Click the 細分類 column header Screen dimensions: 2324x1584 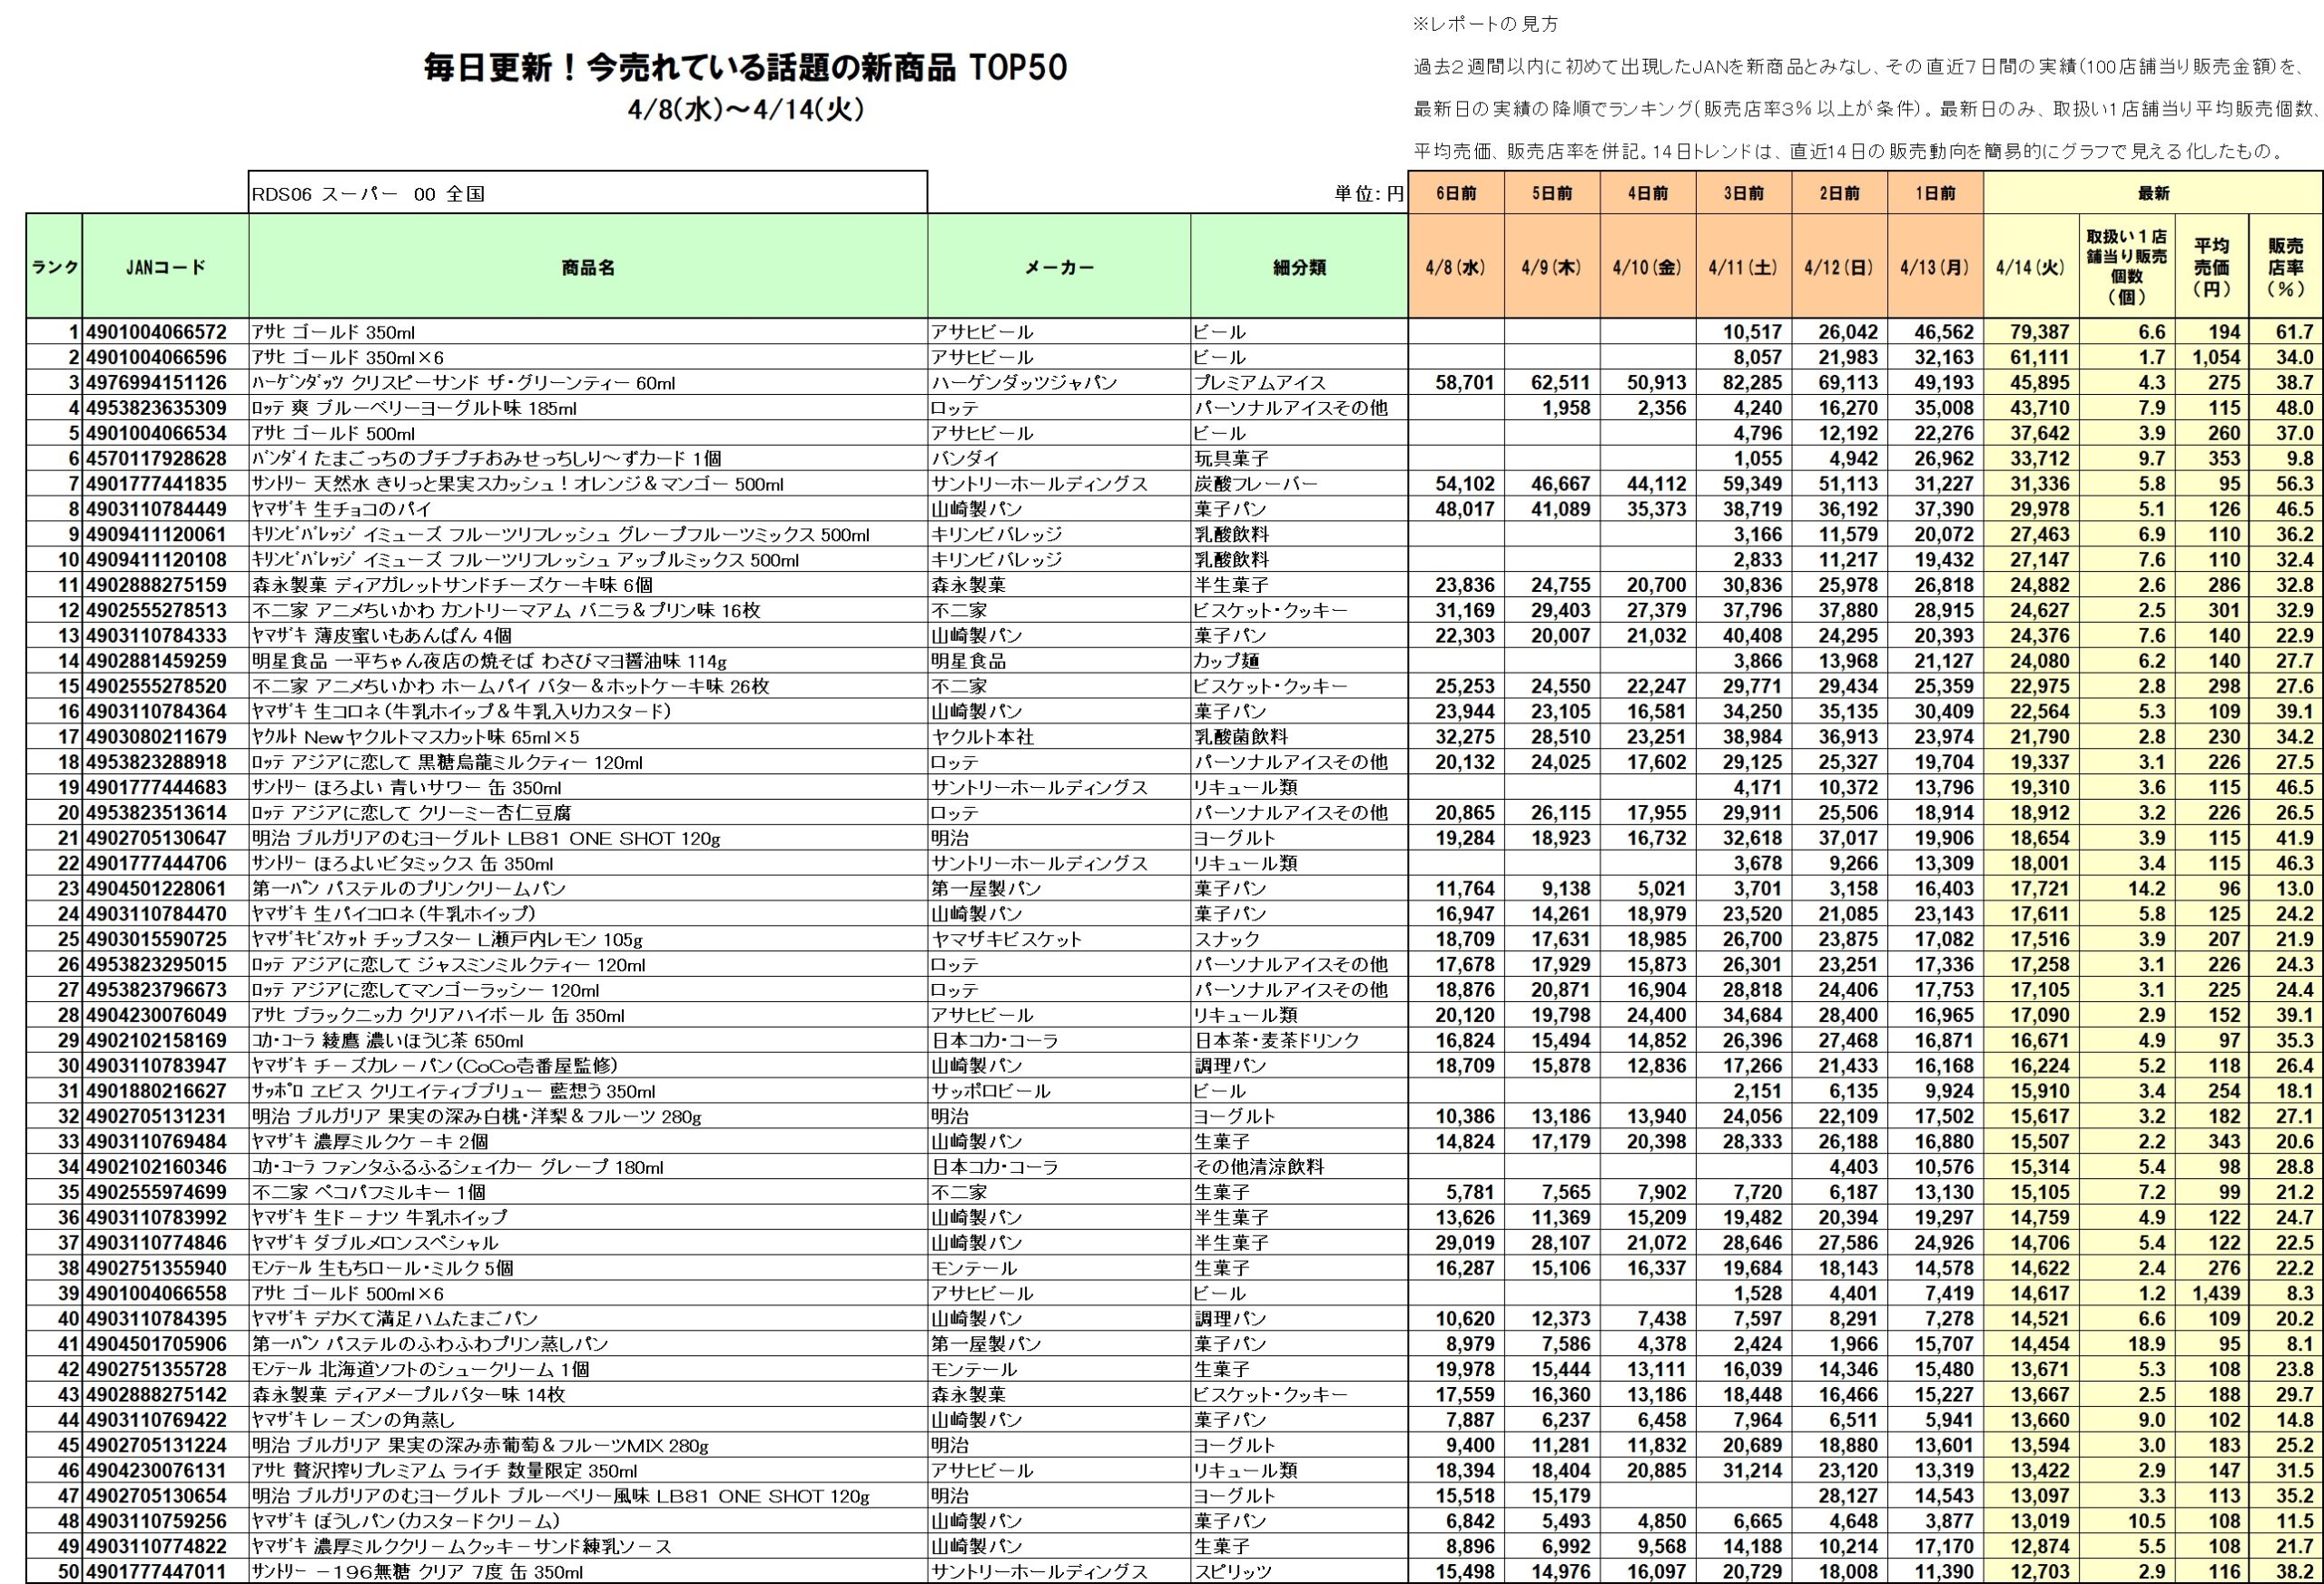pyautogui.click(x=1299, y=267)
